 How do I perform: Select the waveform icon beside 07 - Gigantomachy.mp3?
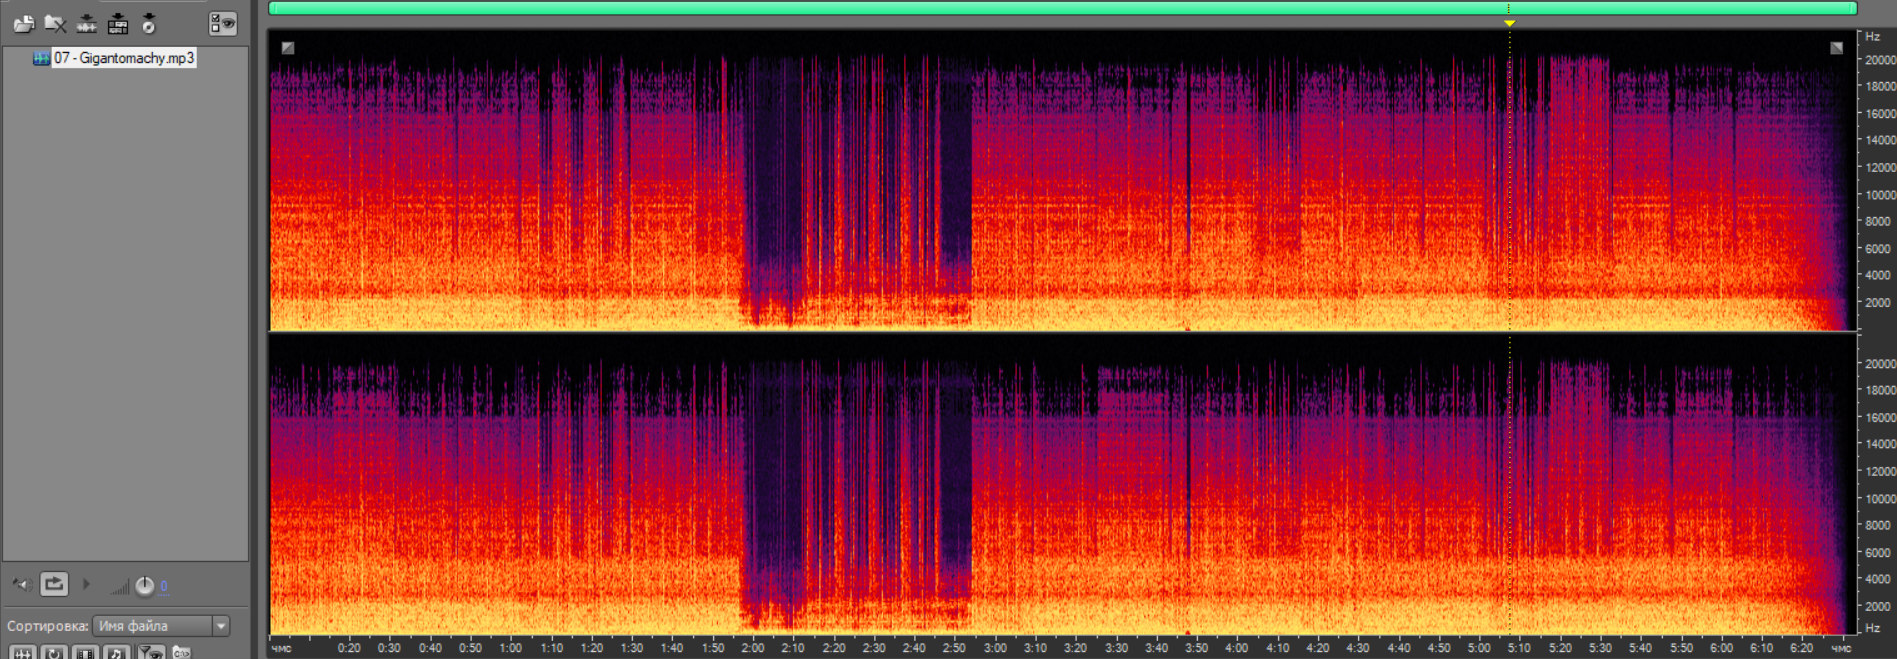pyautogui.click(x=41, y=58)
